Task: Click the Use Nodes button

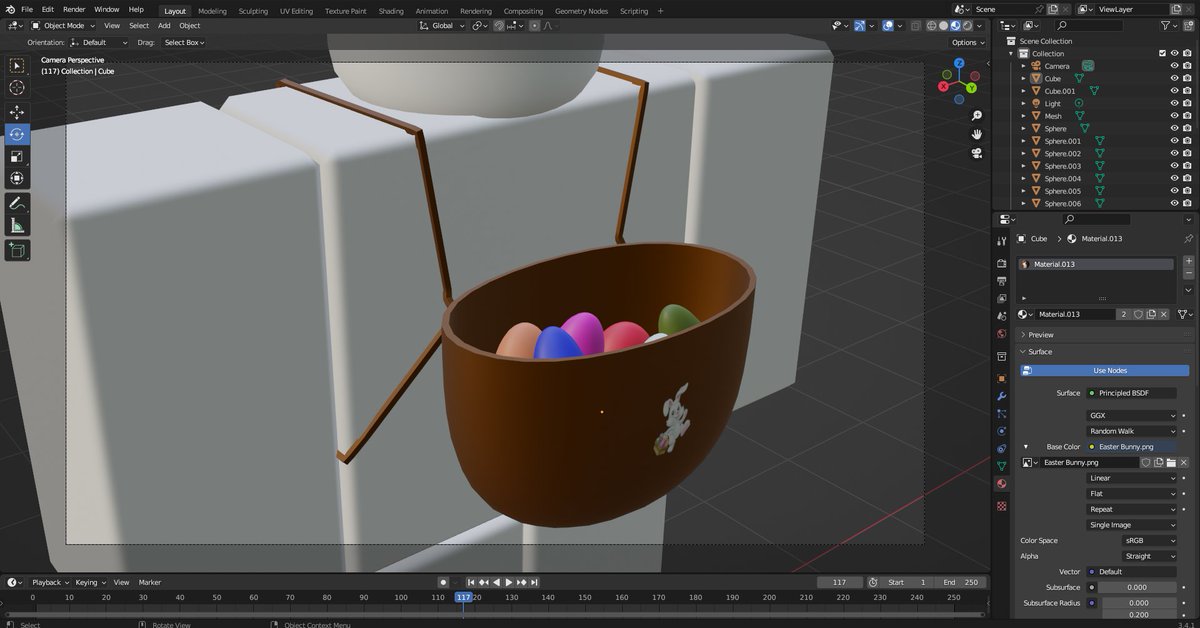Action: (x=1105, y=370)
